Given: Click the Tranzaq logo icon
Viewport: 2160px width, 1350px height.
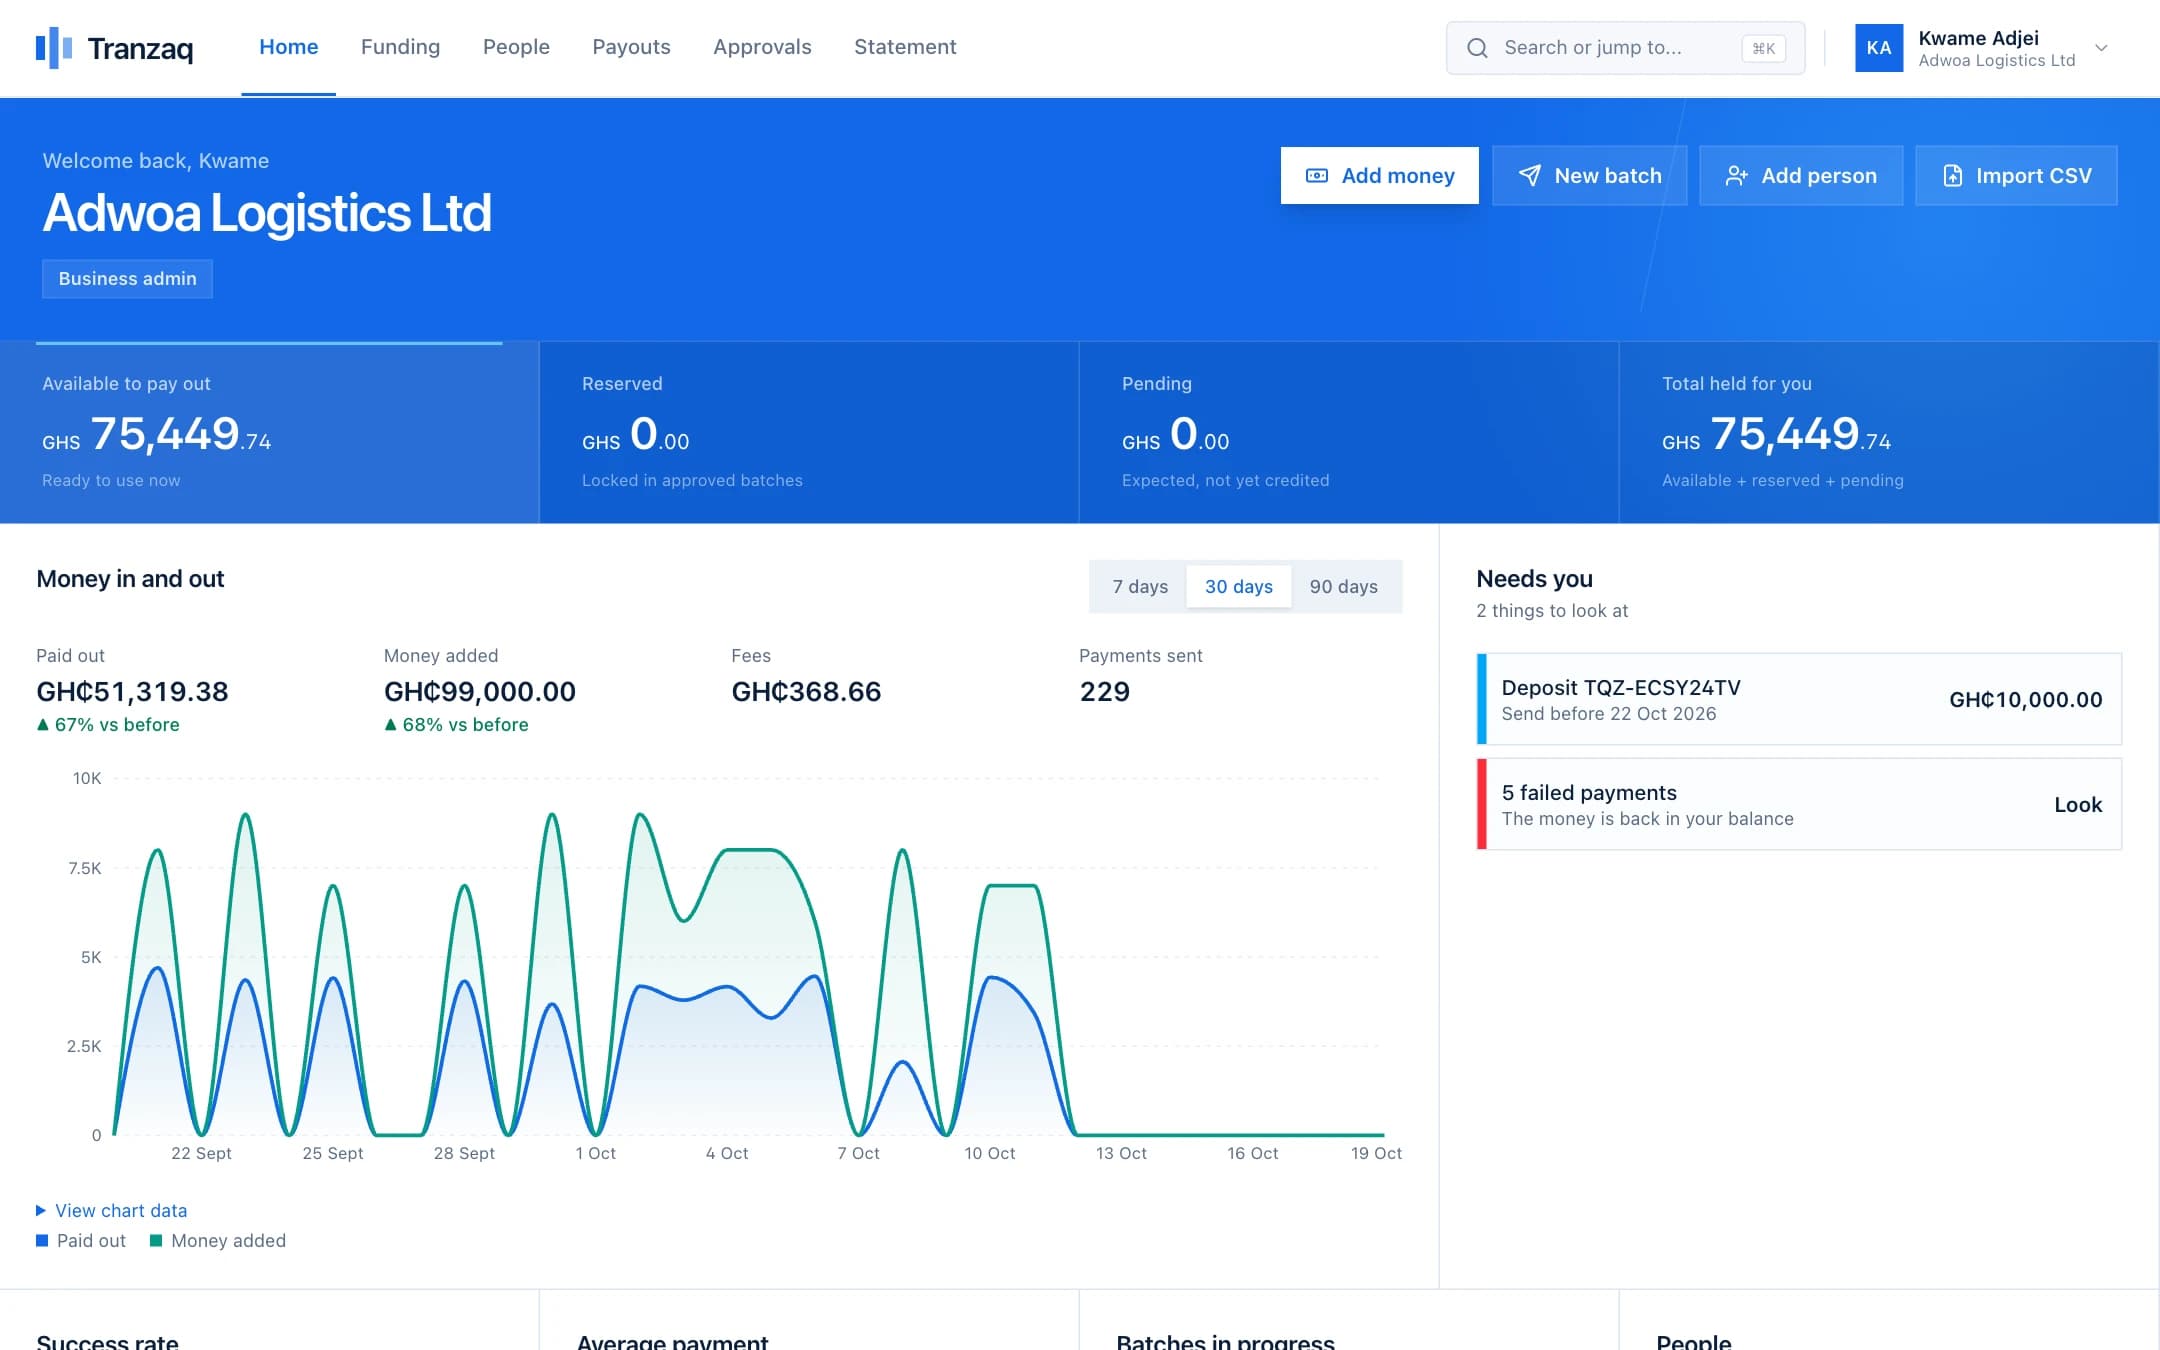Looking at the screenshot, I should [x=54, y=48].
